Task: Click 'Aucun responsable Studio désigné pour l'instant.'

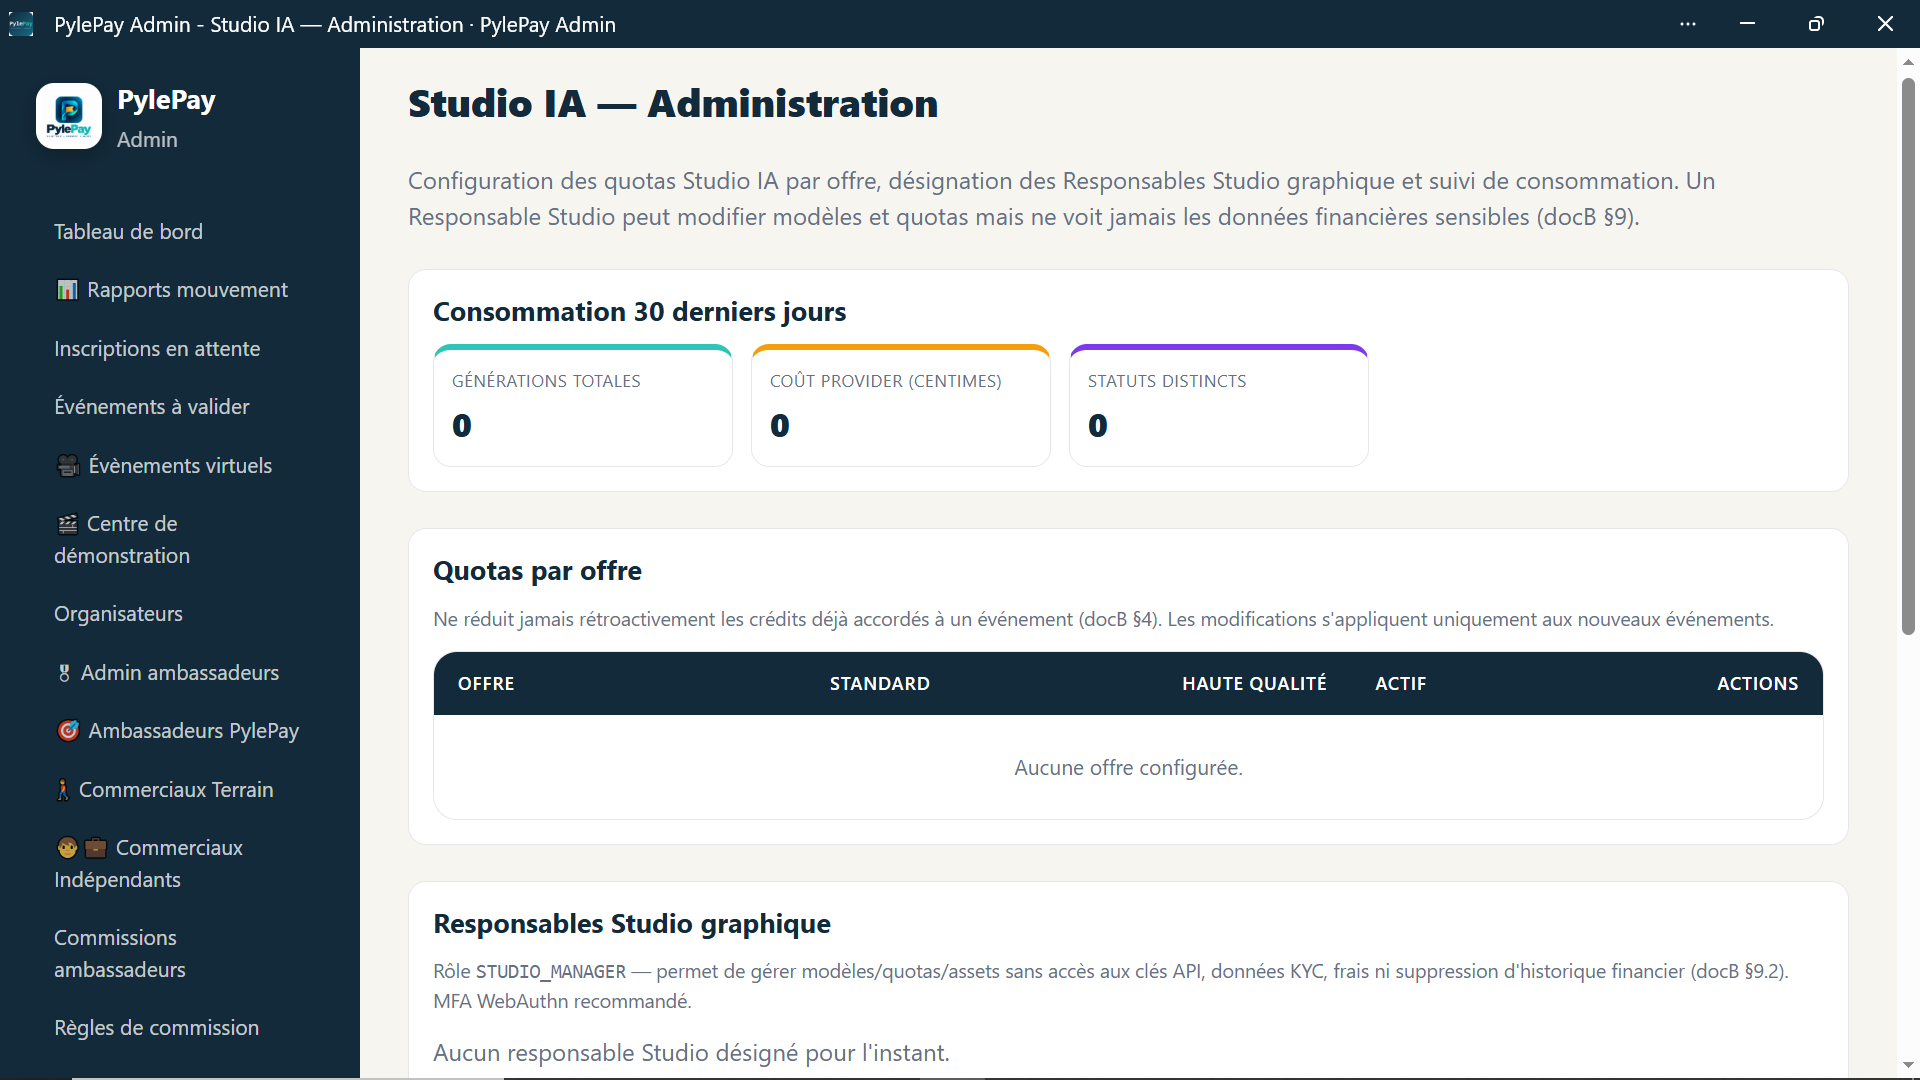Action: pyautogui.click(x=691, y=1053)
